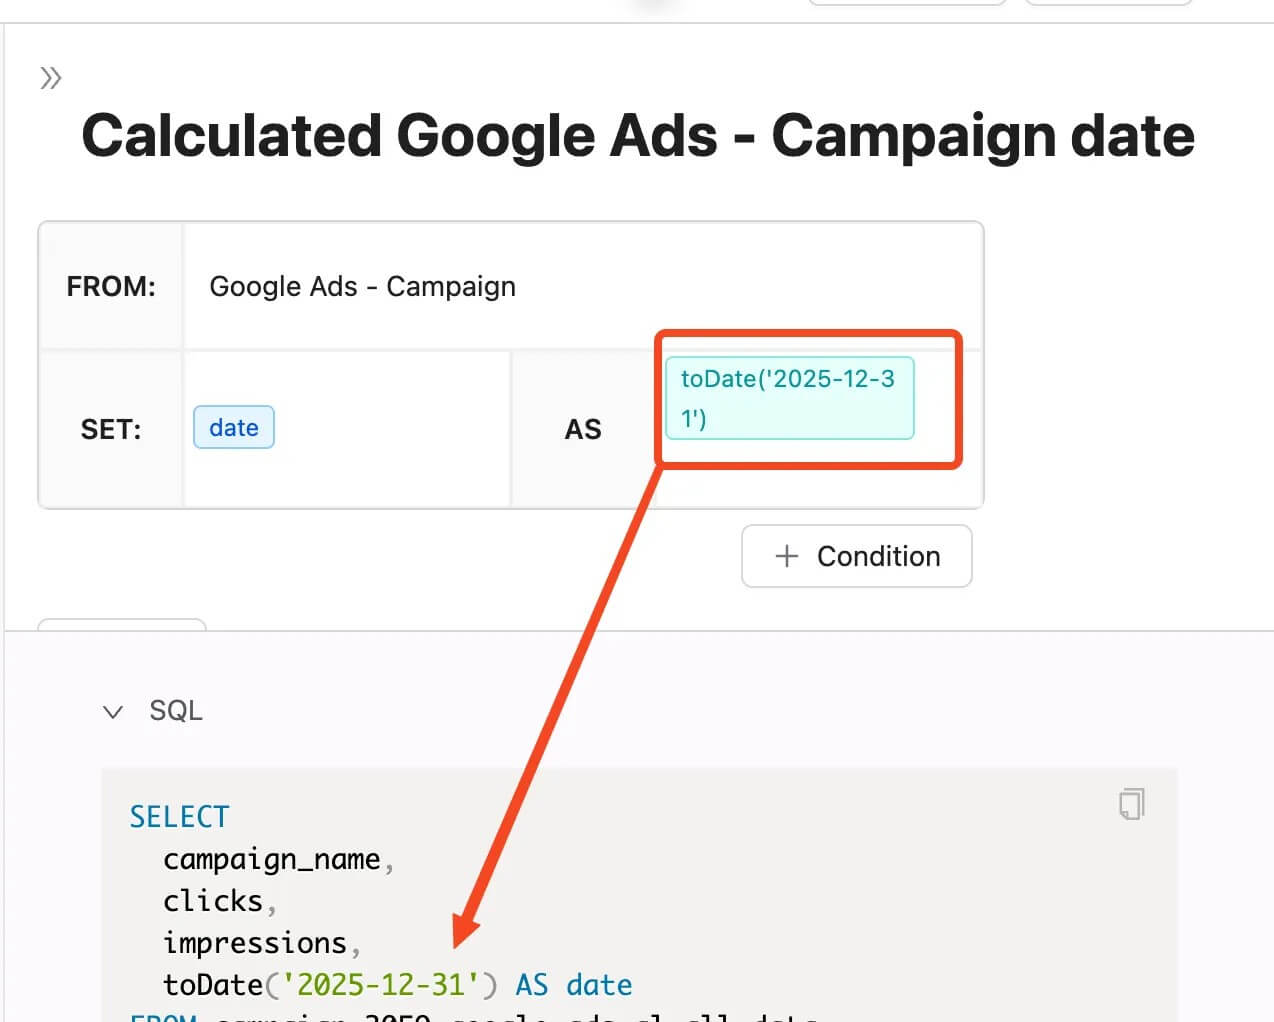Click the clicks column in SQL code
Viewport: 1274px width, 1022px height.
point(213,901)
